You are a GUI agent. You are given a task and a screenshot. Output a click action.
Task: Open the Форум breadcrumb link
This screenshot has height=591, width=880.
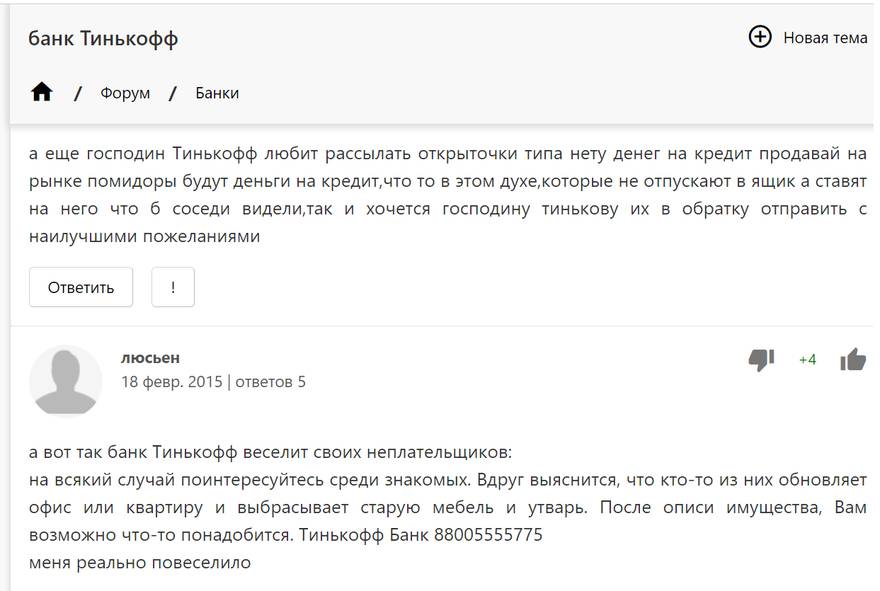[x=125, y=93]
